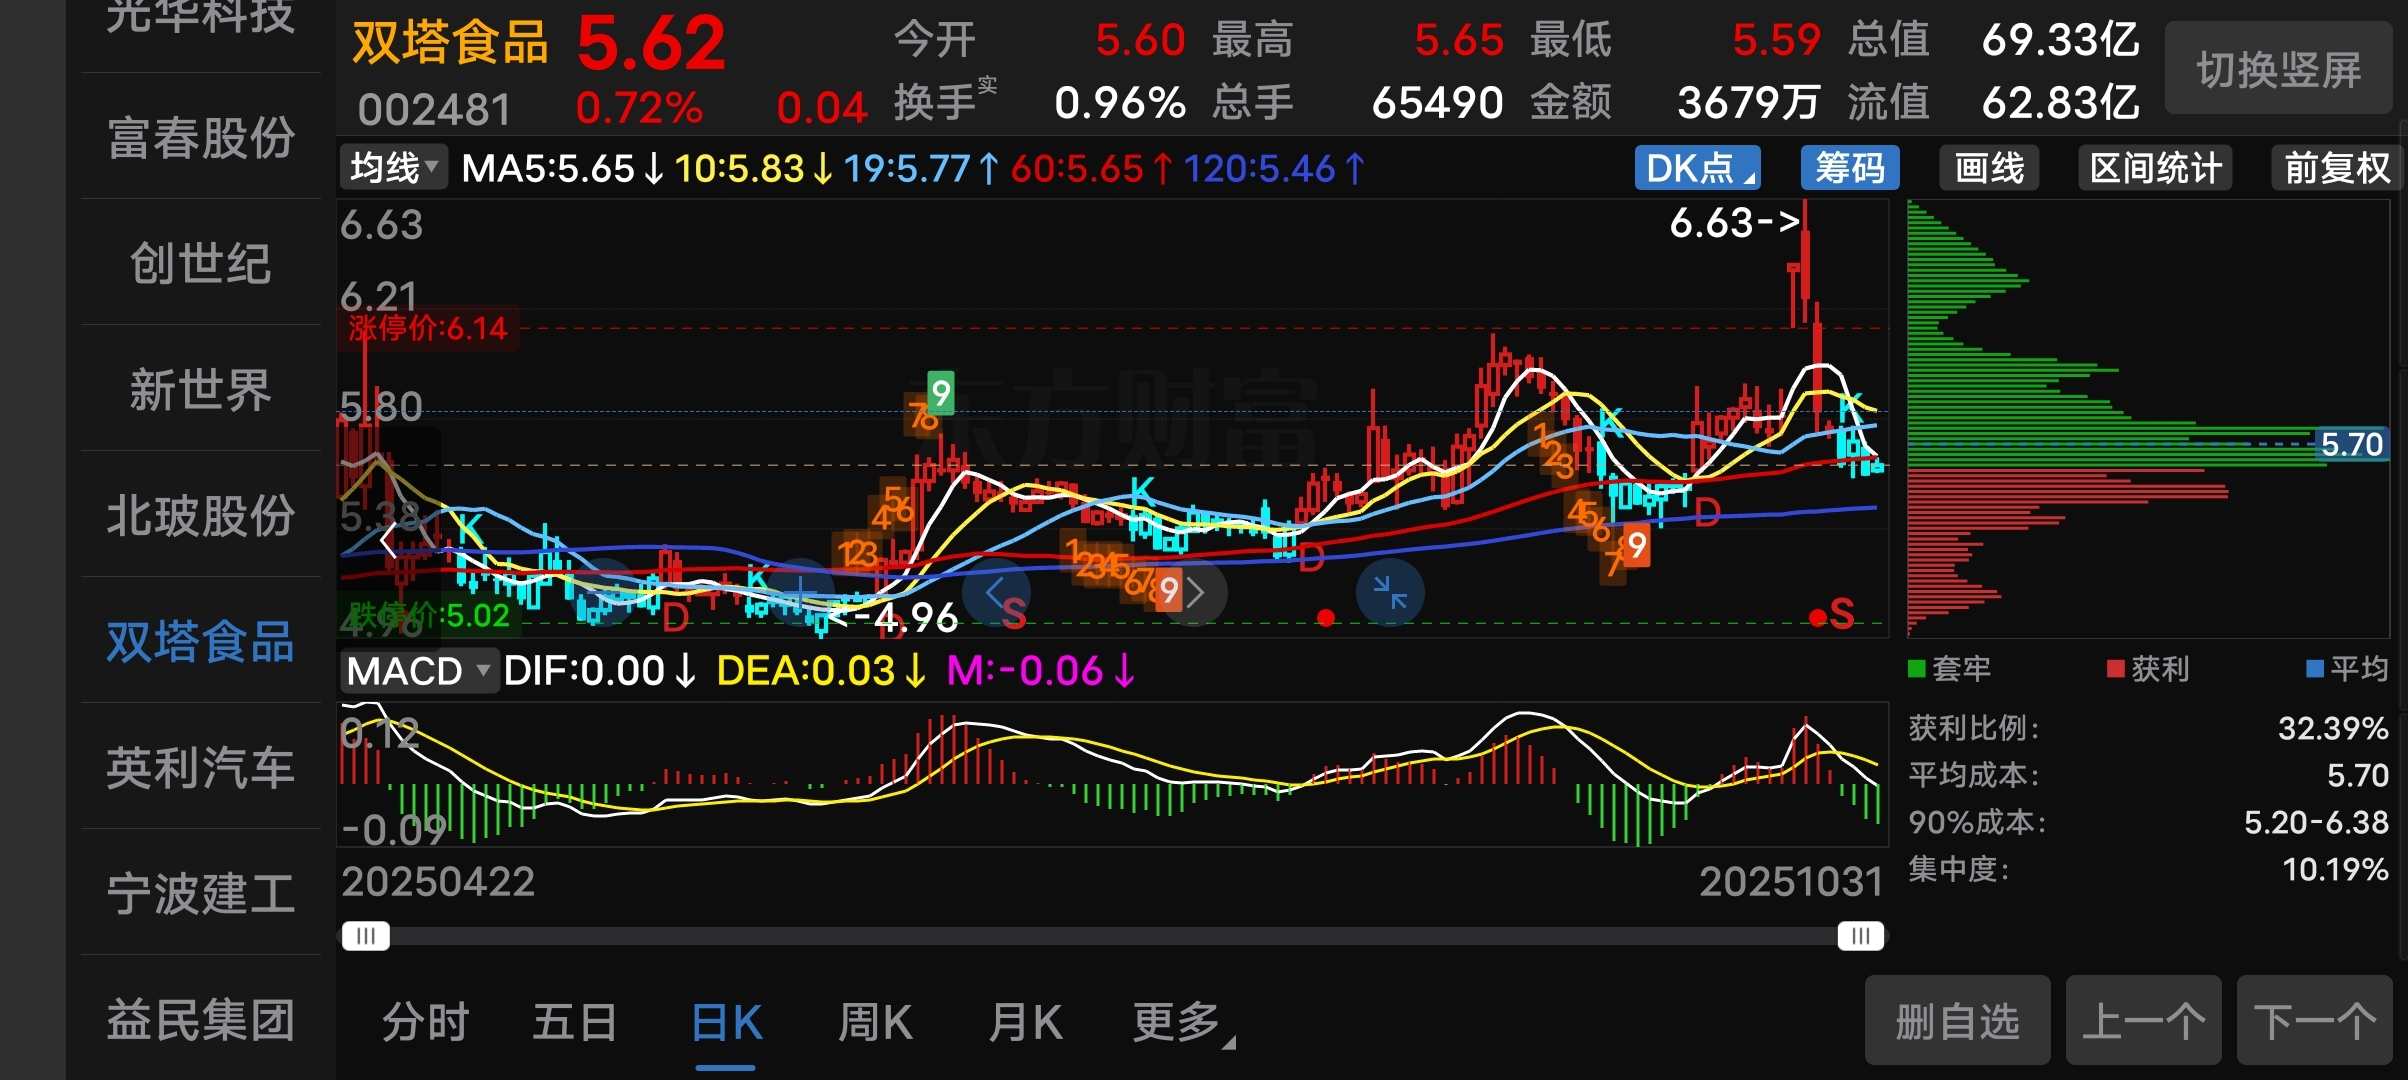
Task: Toggle 区间统计 range statistics
Action: (x=2155, y=168)
